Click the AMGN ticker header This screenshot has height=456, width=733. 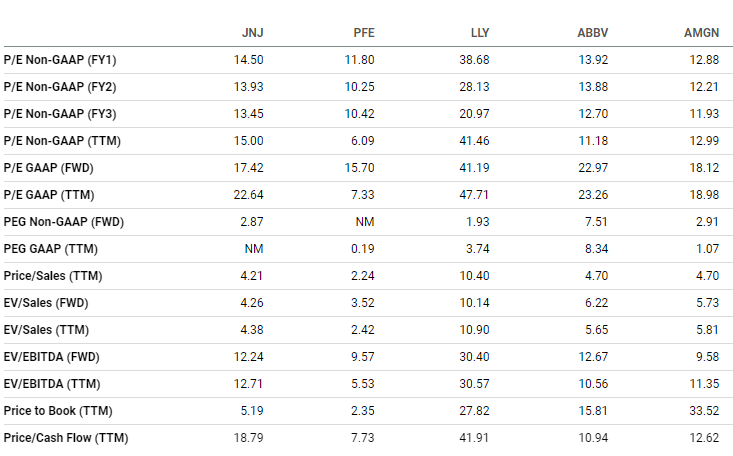pyautogui.click(x=702, y=33)
